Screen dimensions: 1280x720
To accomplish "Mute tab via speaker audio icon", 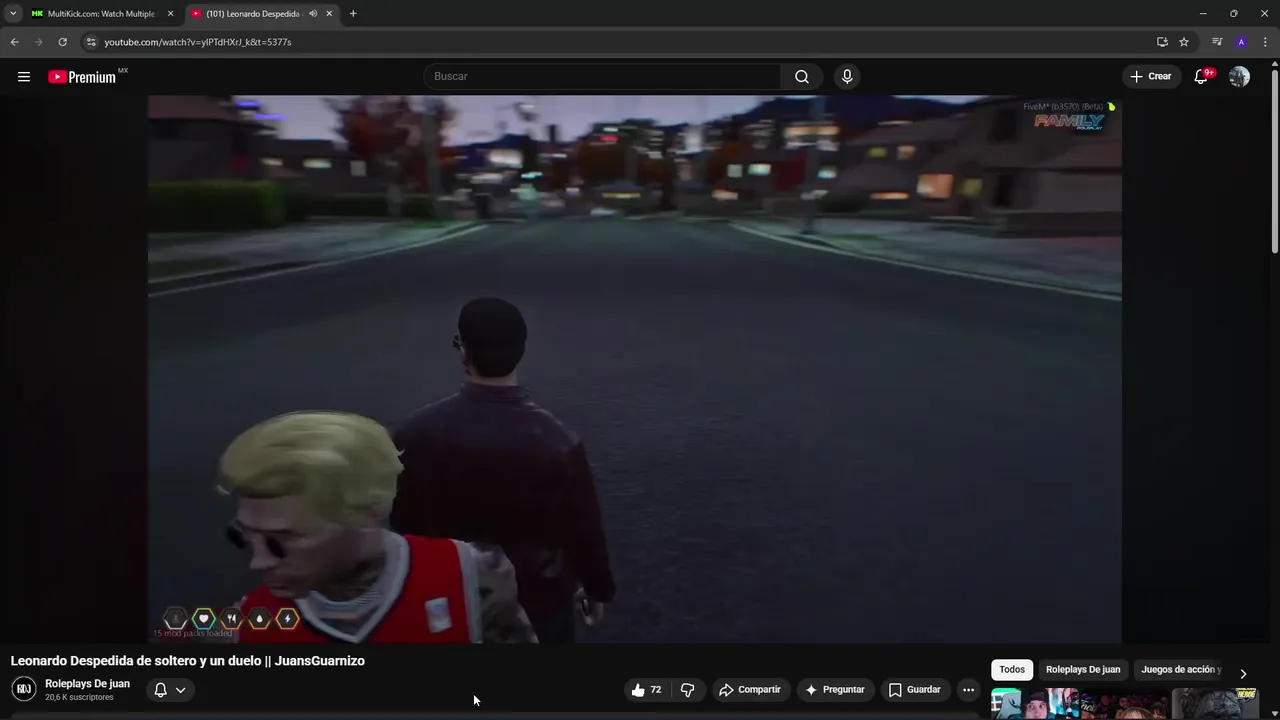I will 313,14.
